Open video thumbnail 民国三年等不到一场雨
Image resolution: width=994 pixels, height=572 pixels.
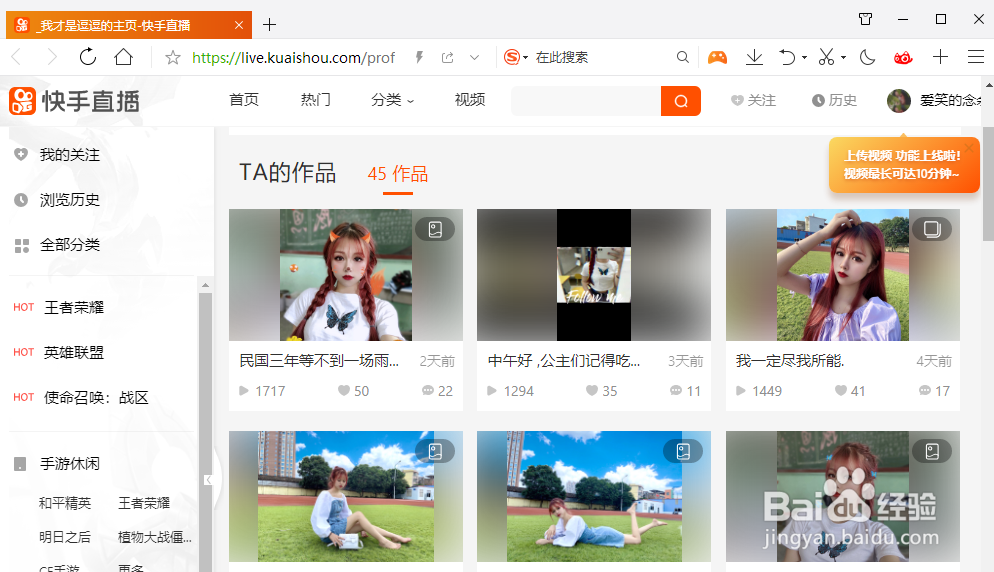[345, 275]
